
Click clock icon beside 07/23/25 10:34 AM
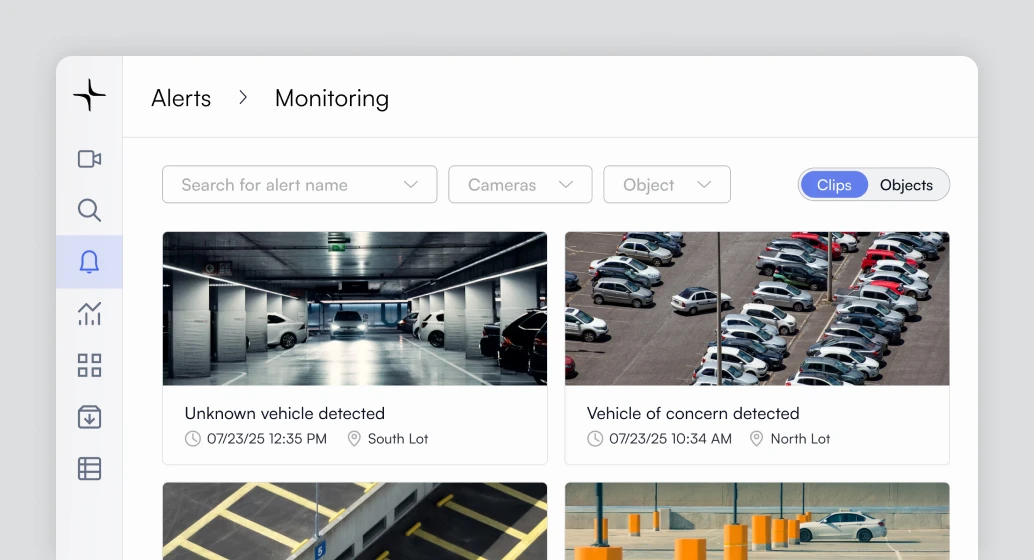click(x=595, y=439)
